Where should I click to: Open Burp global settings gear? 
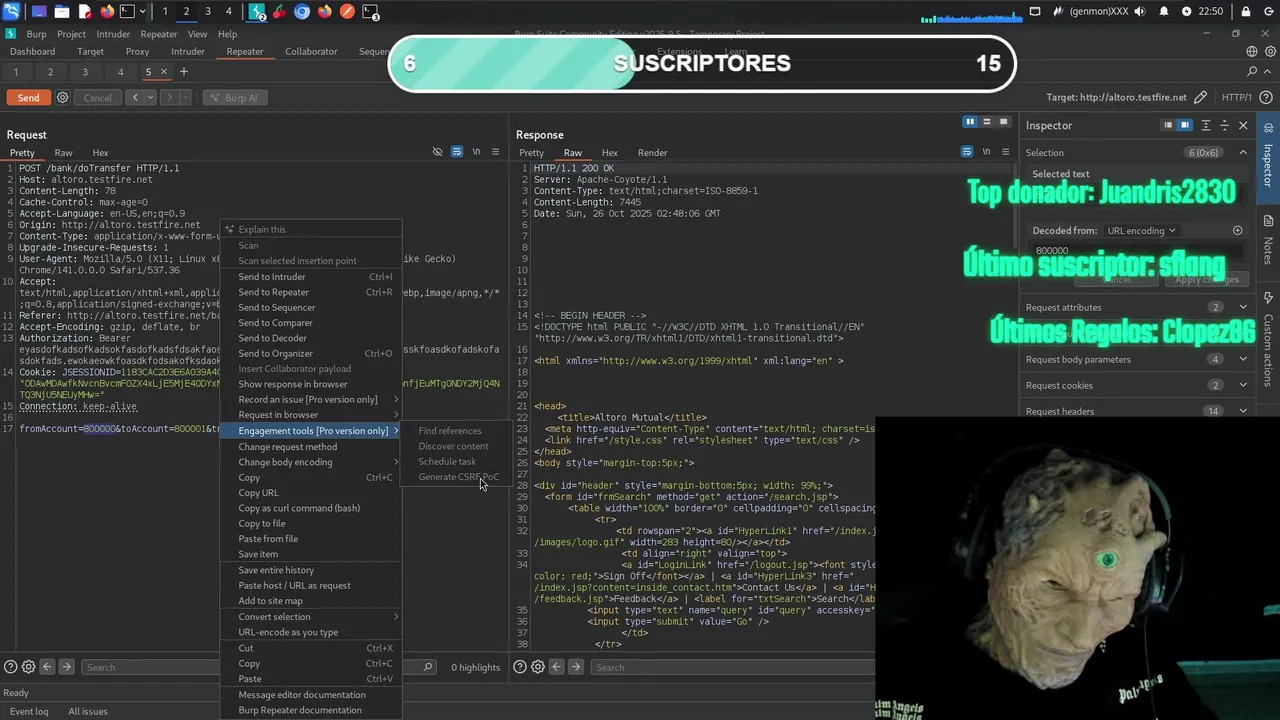(1269, 51)
